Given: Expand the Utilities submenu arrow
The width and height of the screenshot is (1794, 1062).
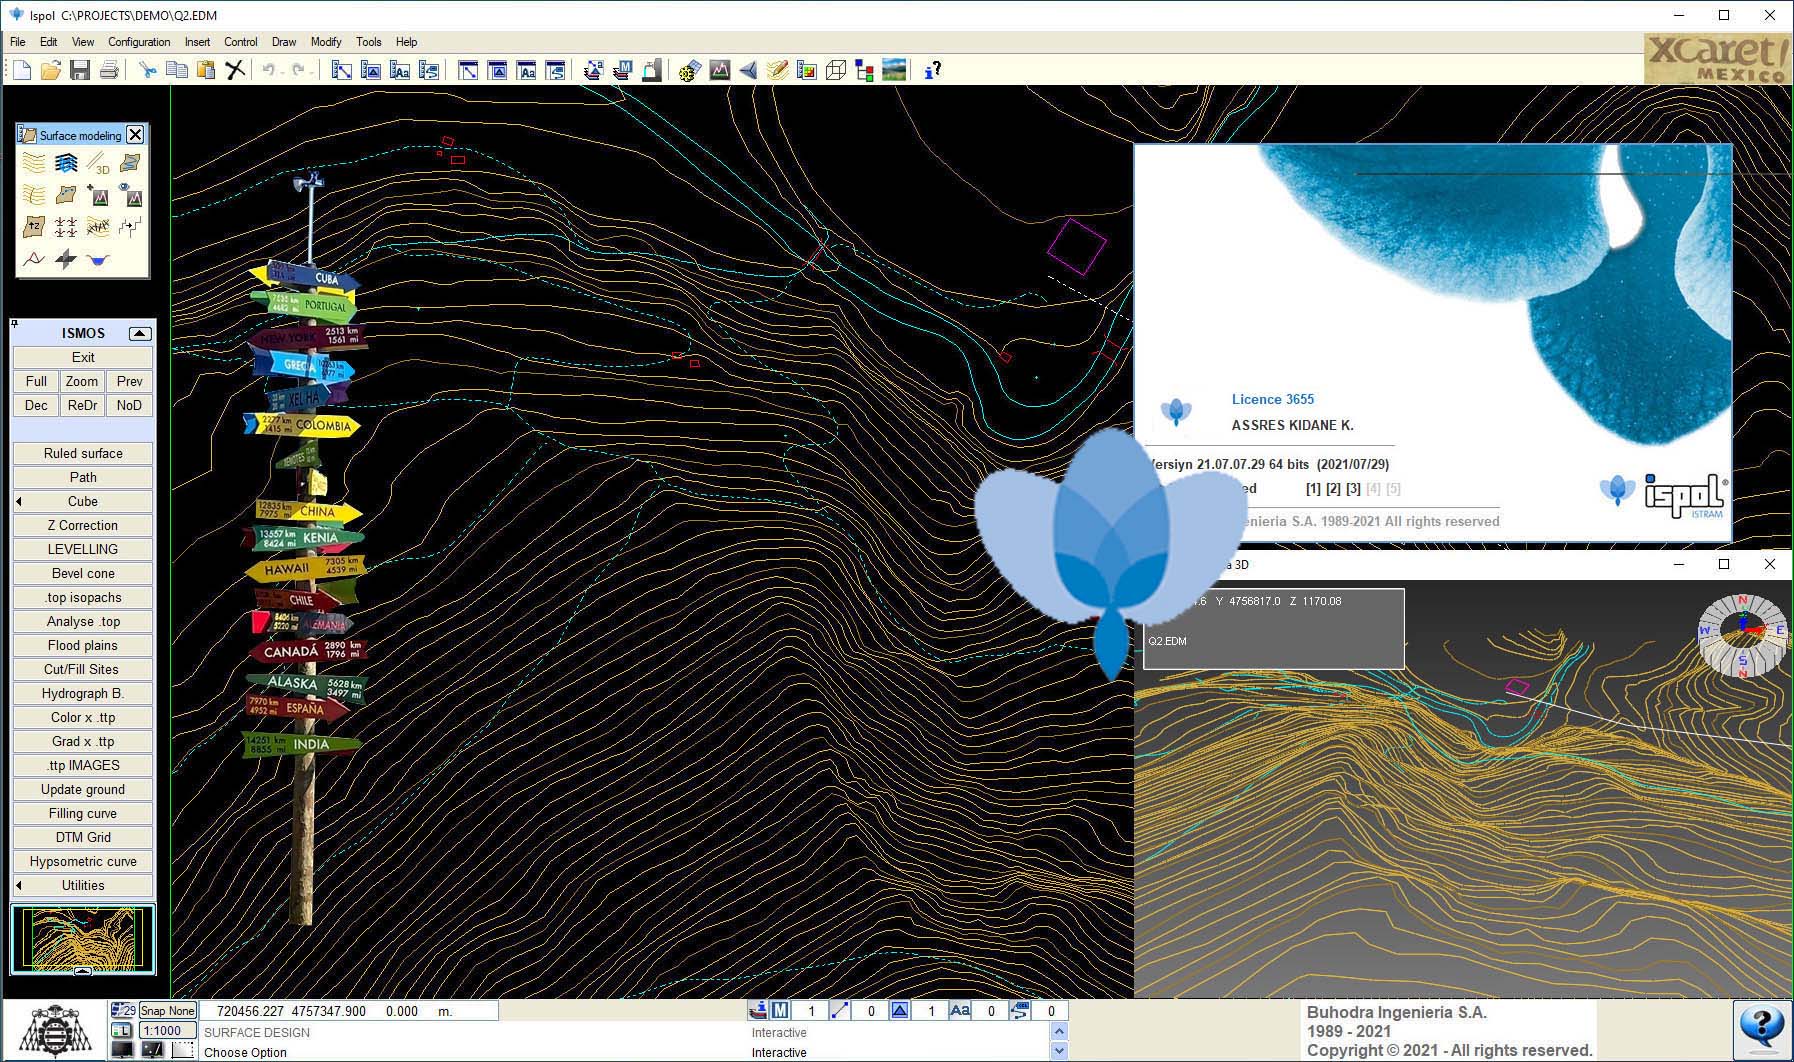Looking at the screenshot, I should 19,885.
